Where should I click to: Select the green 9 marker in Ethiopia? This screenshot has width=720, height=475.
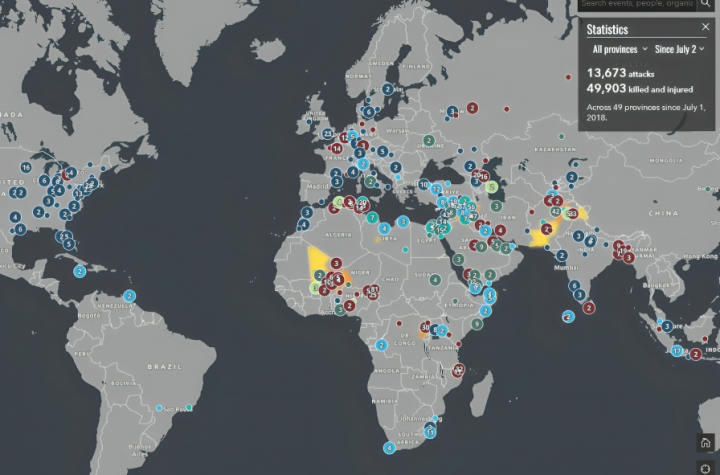(478, 323)
